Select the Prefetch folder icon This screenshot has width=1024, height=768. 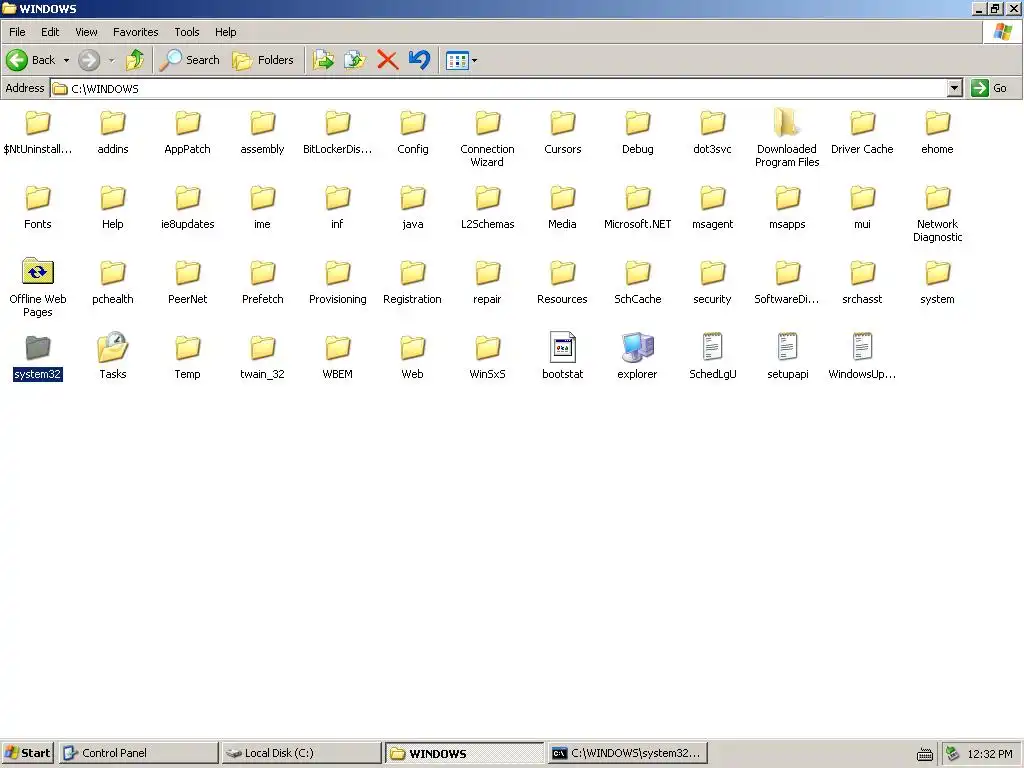(263, 272)
